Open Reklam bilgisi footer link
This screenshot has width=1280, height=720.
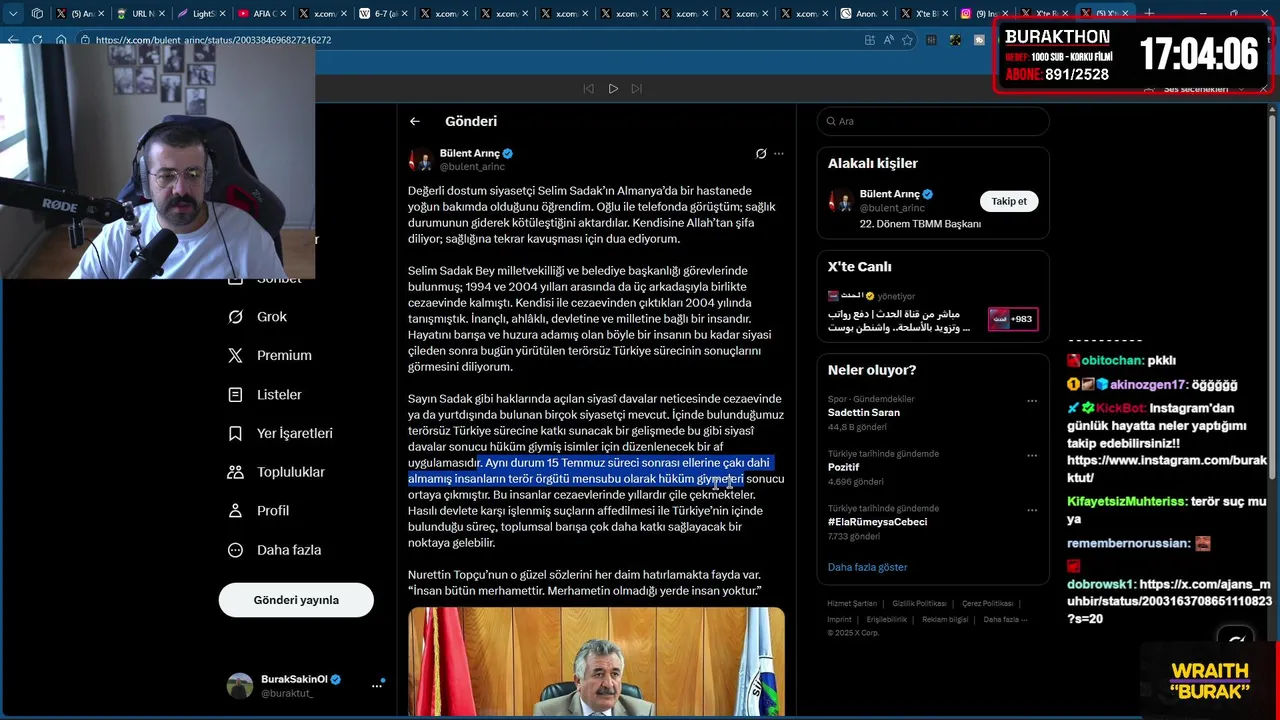click(x=945, y=619)
